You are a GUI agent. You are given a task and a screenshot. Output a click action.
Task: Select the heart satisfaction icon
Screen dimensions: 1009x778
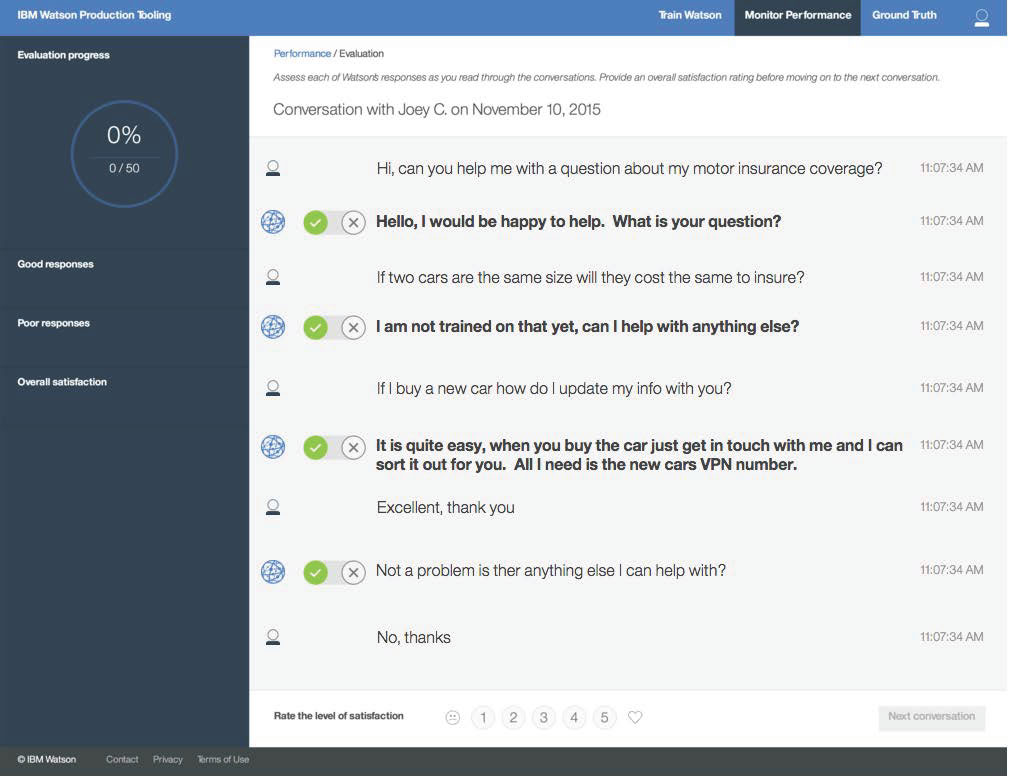pos(635,717)
